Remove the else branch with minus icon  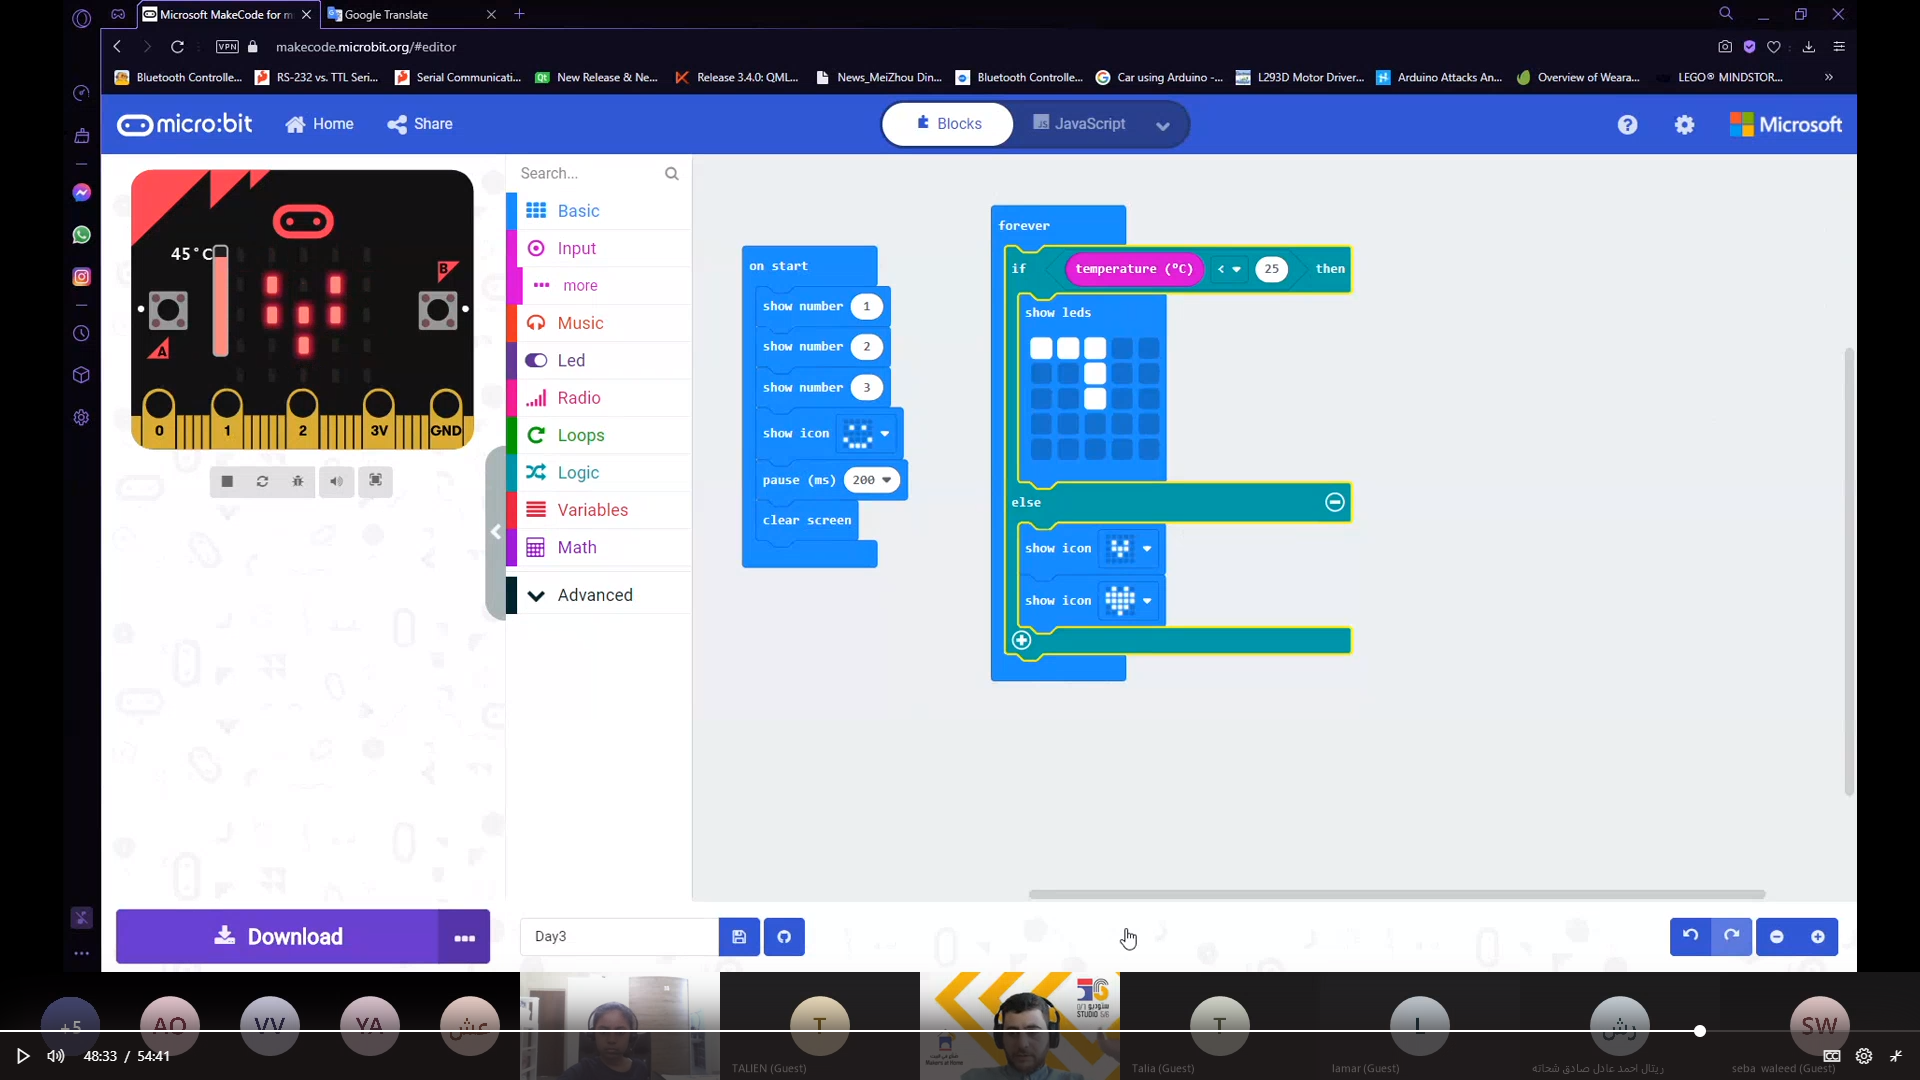click(1335, 502)
